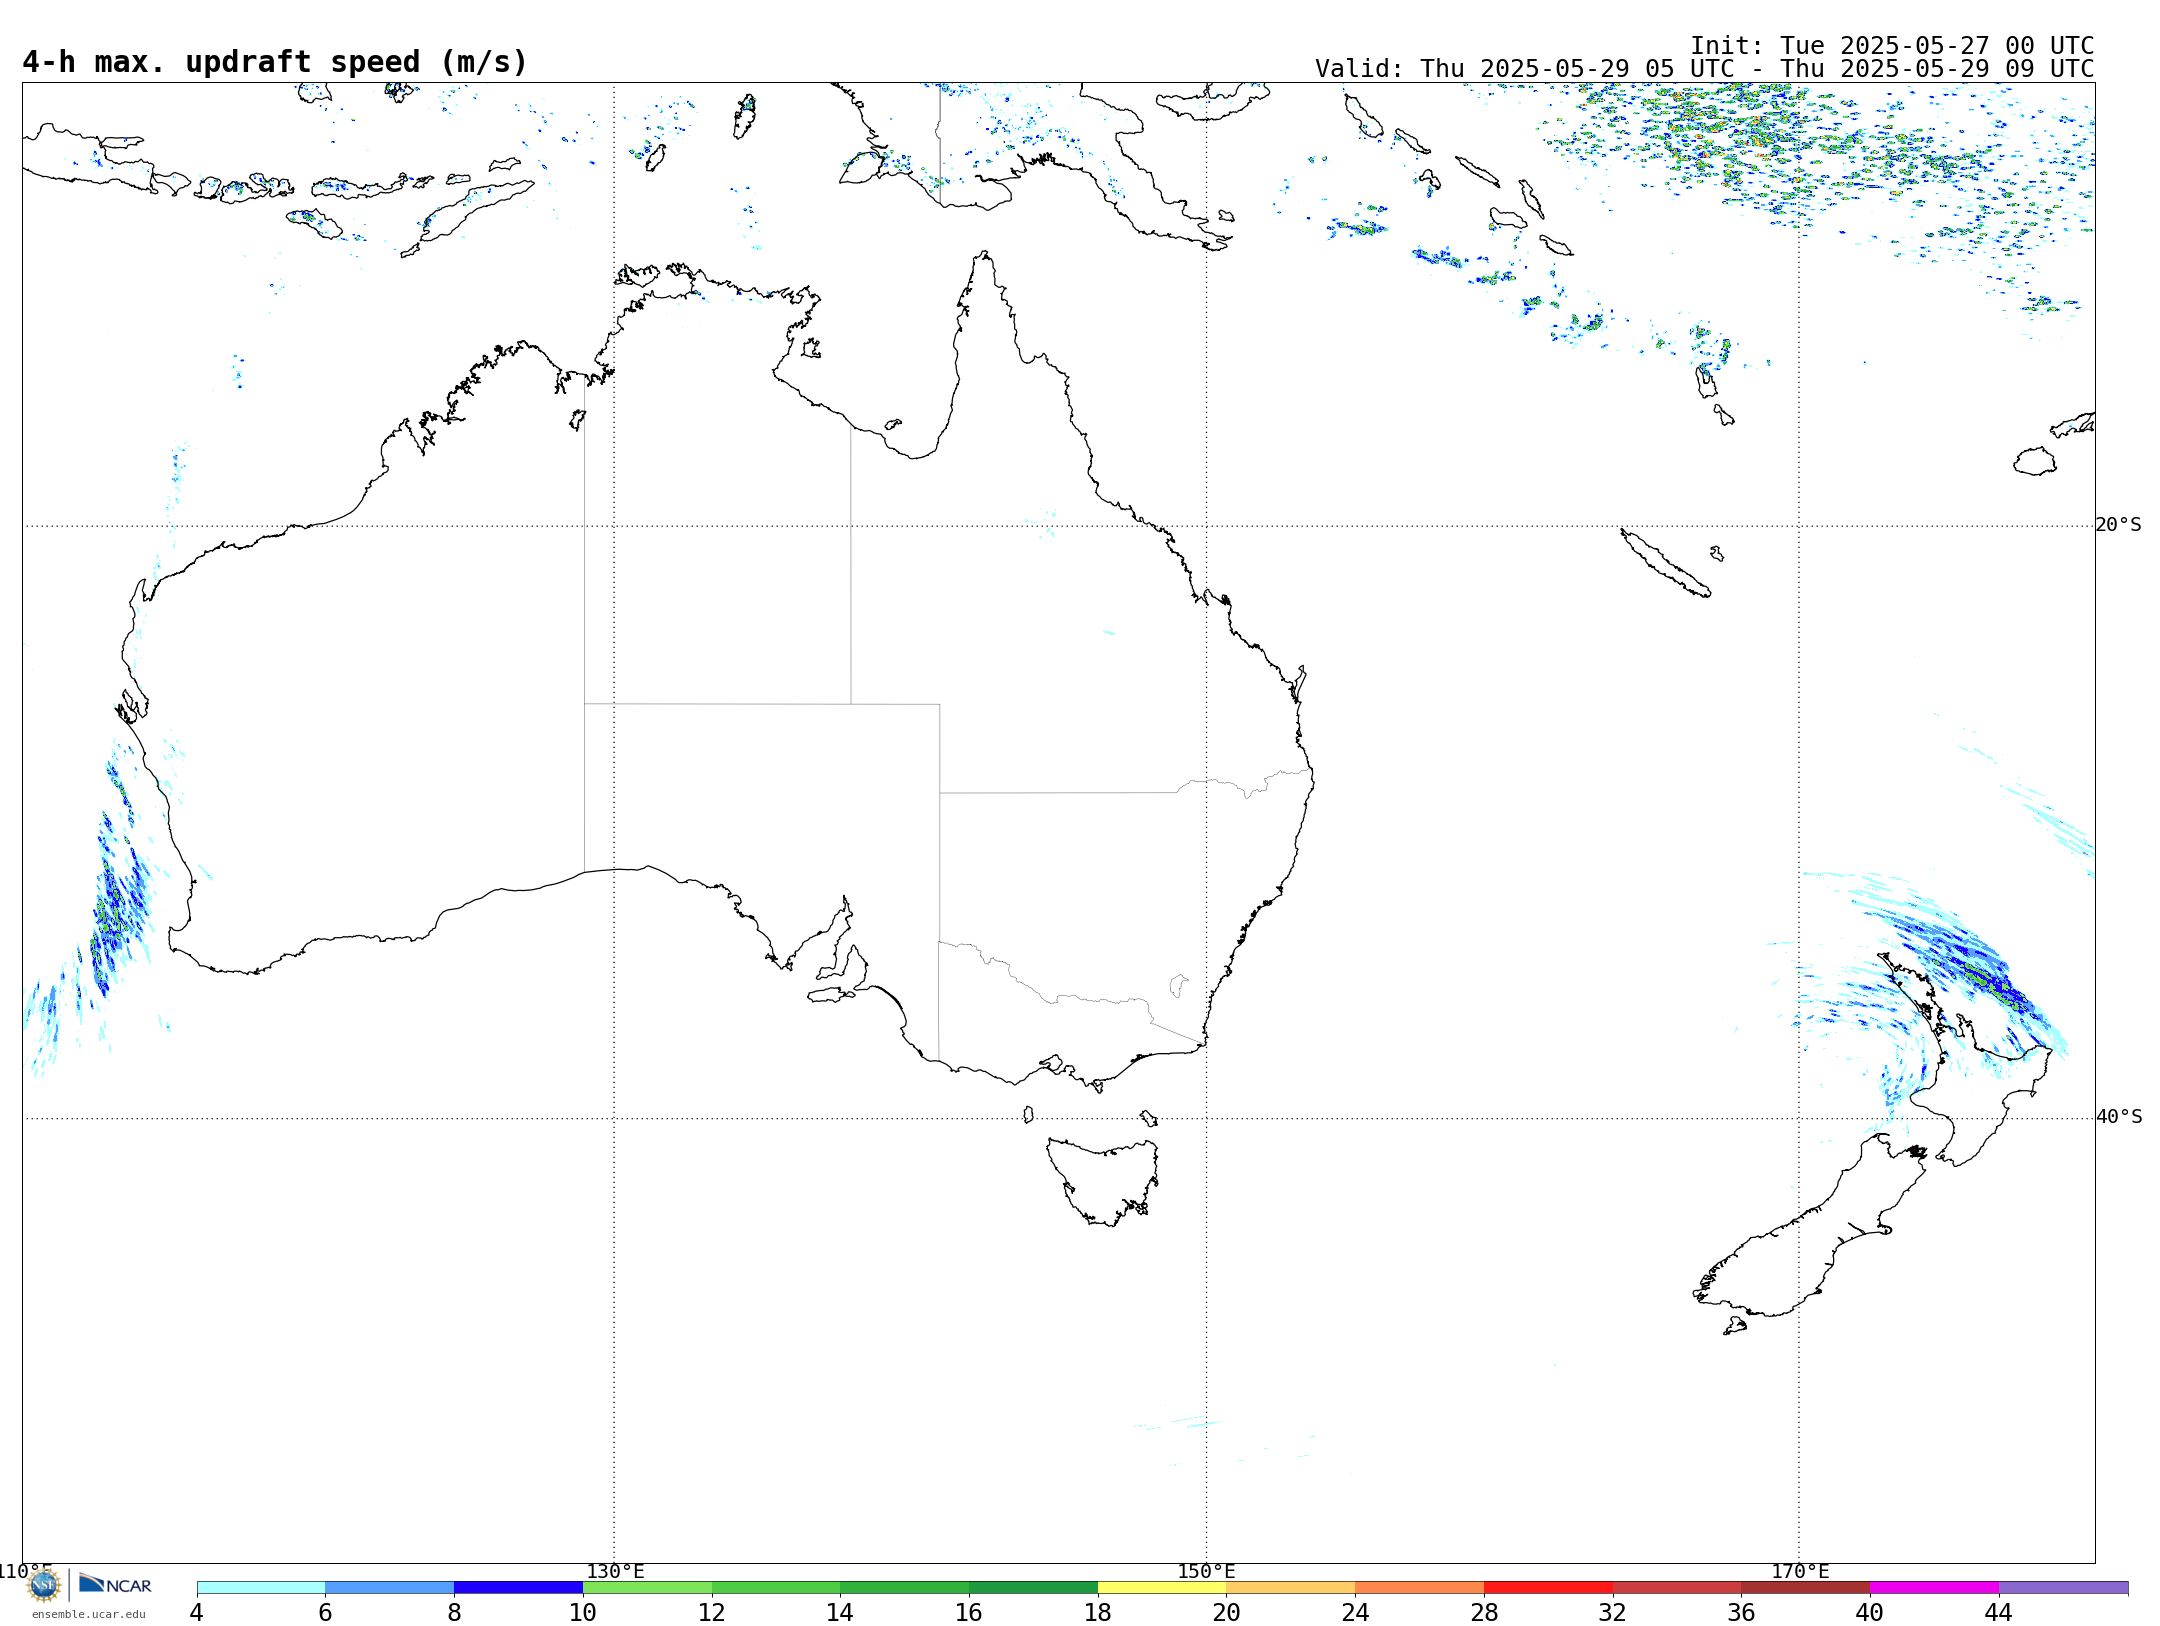Click the Tasmania island outline on the map

[x=1103, y=1182]
